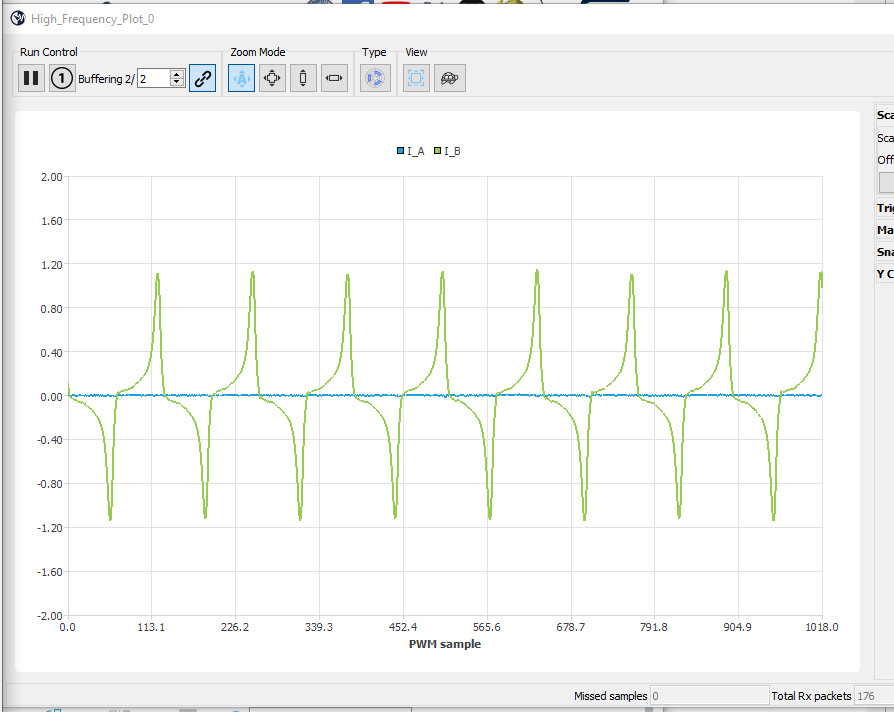The height and width of the screenshot is (712, 894).
Task: Toggle the chain-link button in Run Control
Action: pyautogui.click(x=203, y=78)
